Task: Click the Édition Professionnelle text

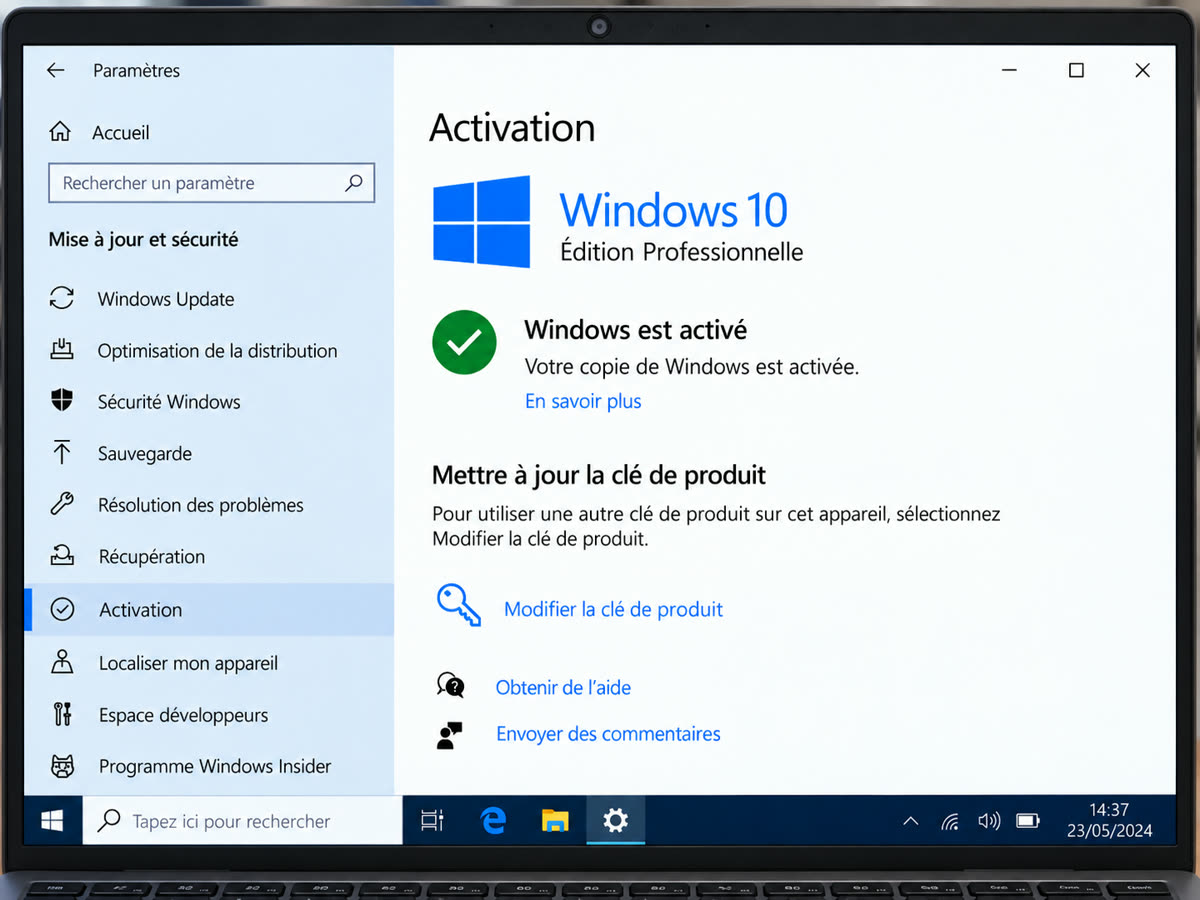Action: 681,251
